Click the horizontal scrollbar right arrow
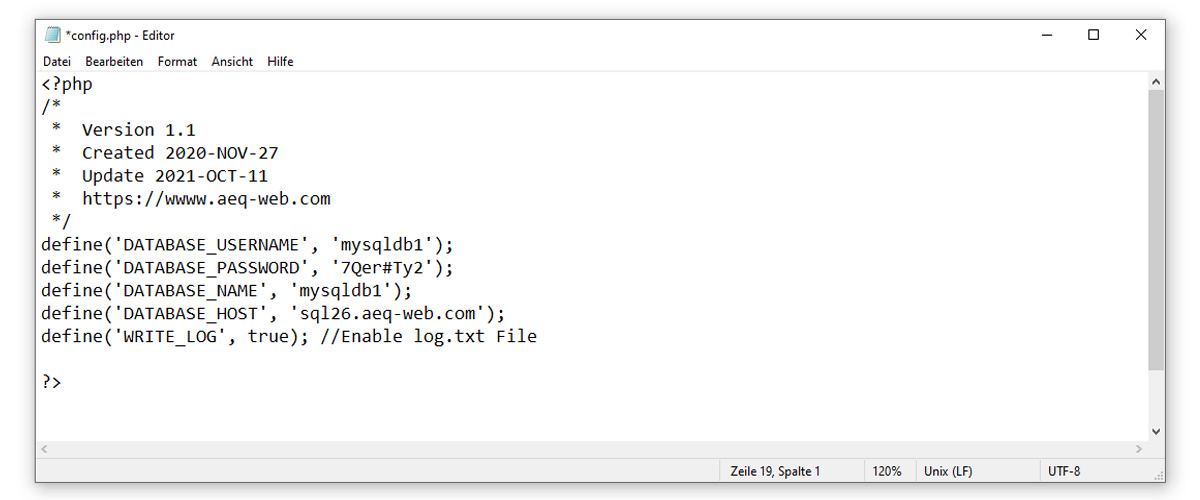 [1139, 449]
